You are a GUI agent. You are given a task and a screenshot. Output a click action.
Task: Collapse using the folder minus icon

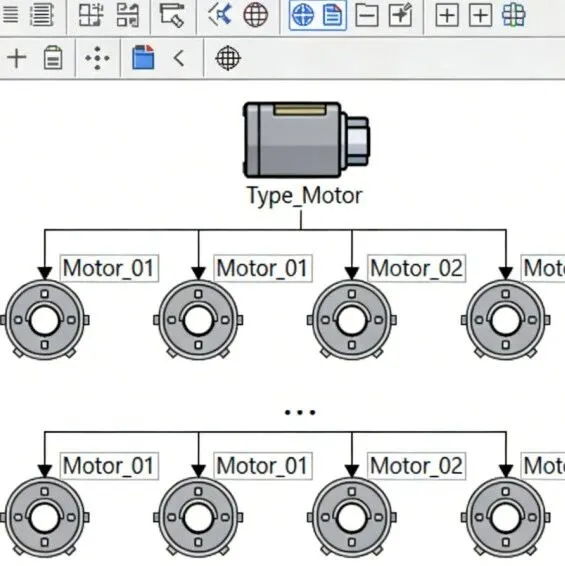pos(366,16)
